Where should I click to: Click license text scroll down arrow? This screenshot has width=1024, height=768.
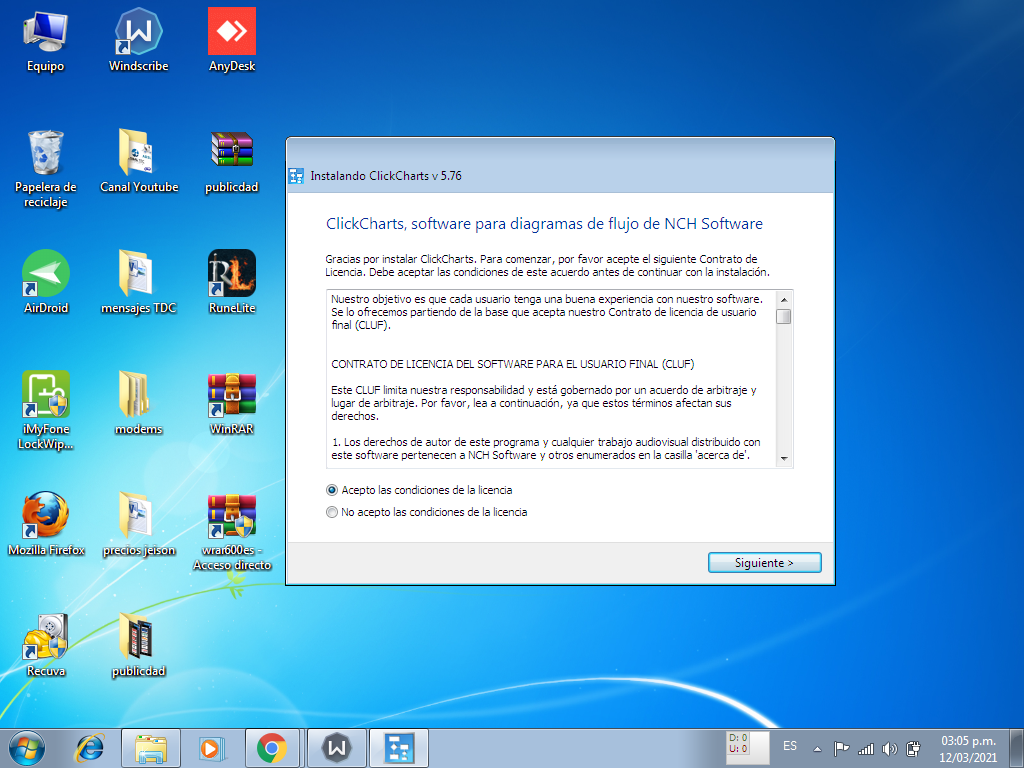click(784, 459)
